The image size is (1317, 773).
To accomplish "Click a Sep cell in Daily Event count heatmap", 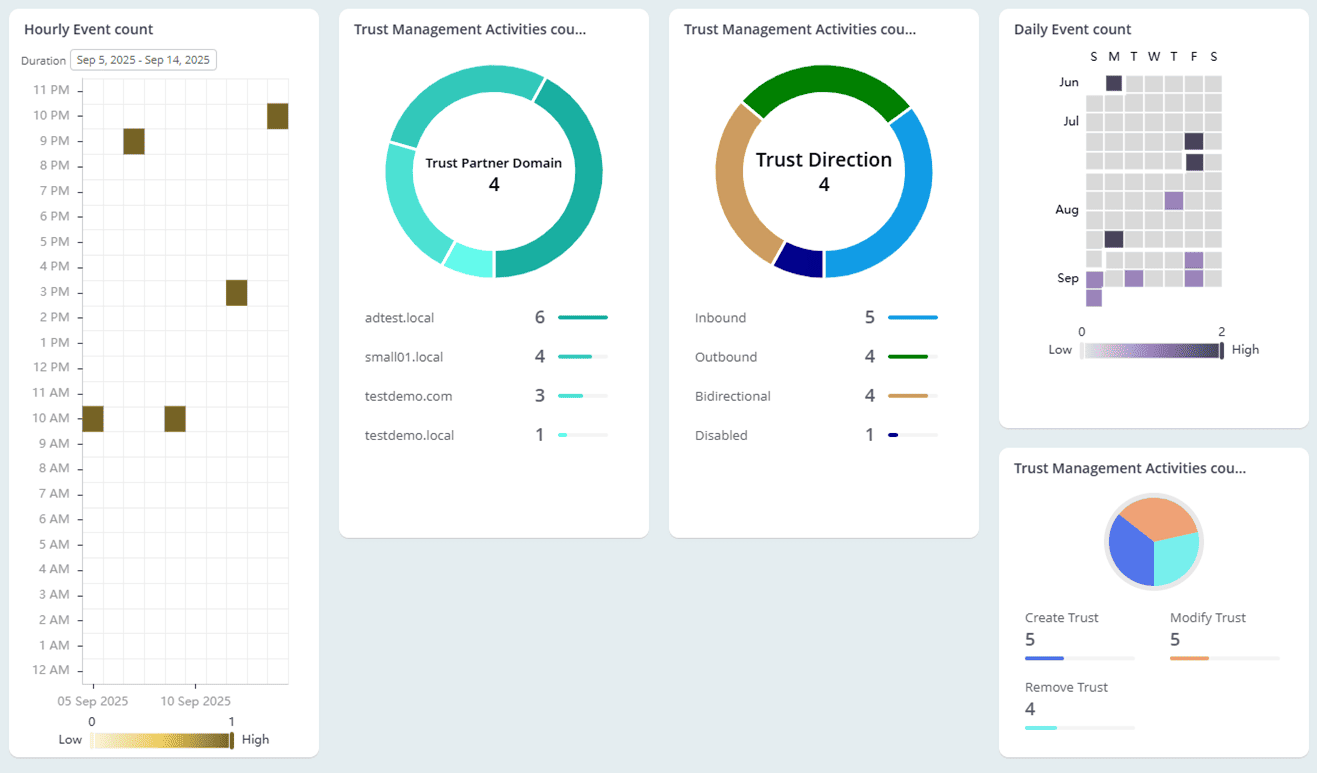I will (1093, 277).
